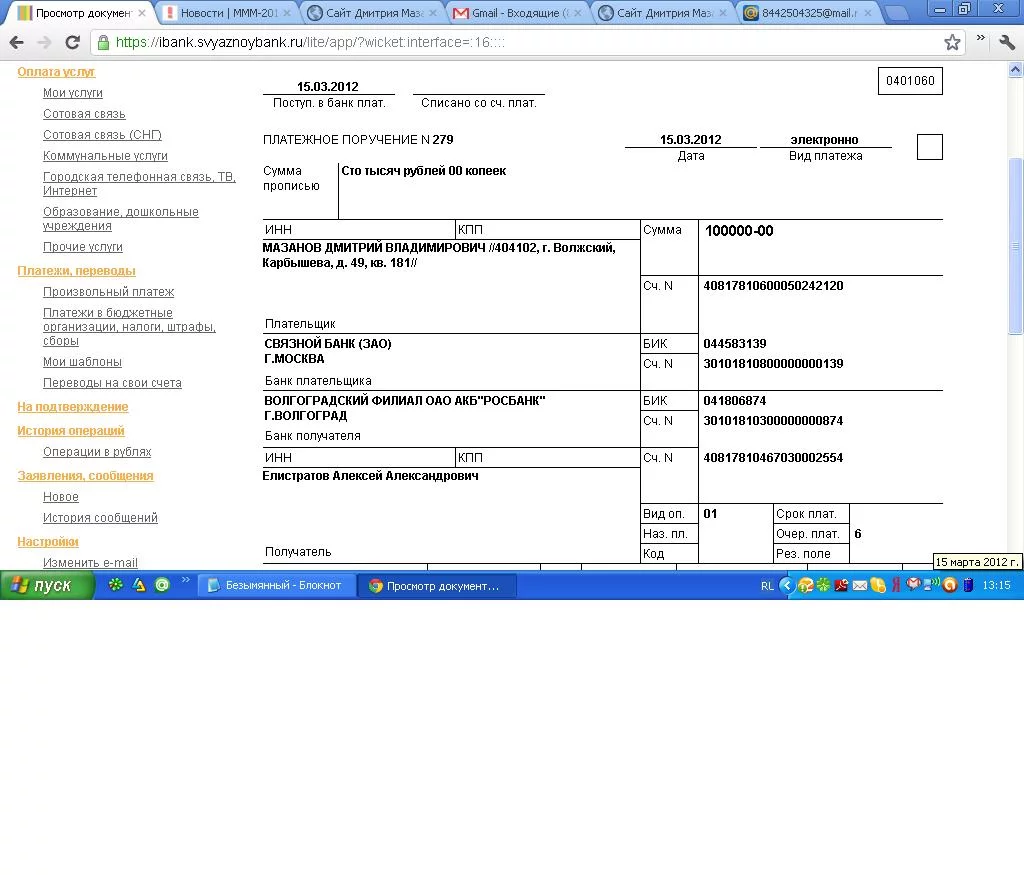Viewport: 1024px width, 875px height.
Task: Switch to the Gmail Входящие tab
Action: click(x=516, y=12)
